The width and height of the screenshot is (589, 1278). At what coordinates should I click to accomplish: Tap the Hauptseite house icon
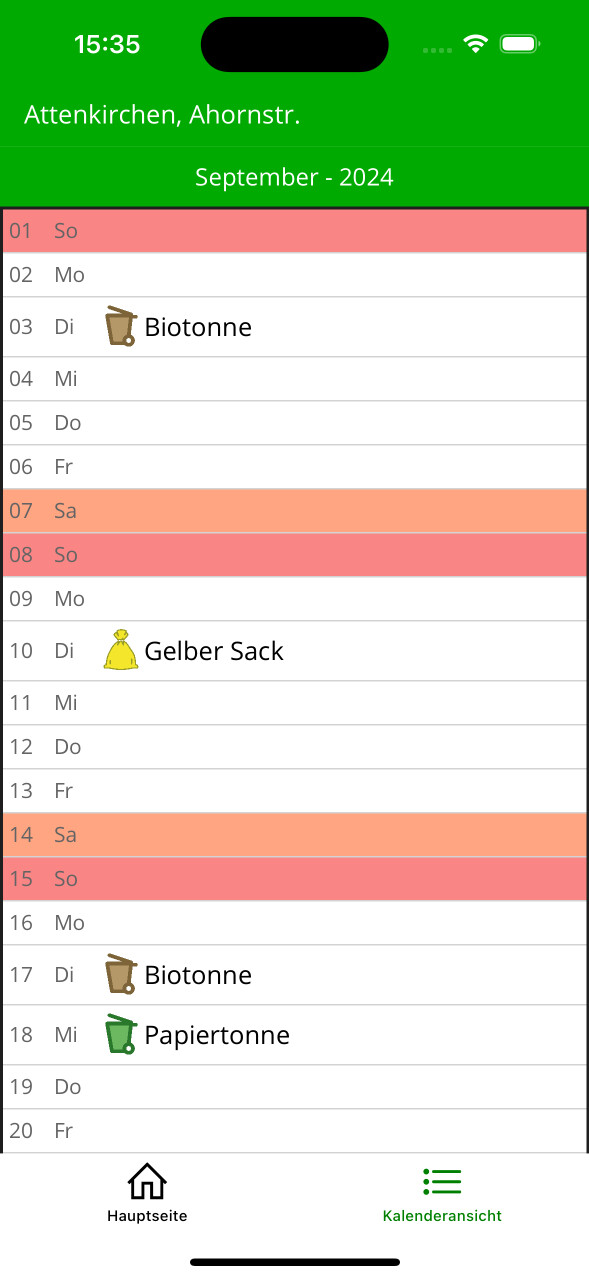147,1182
